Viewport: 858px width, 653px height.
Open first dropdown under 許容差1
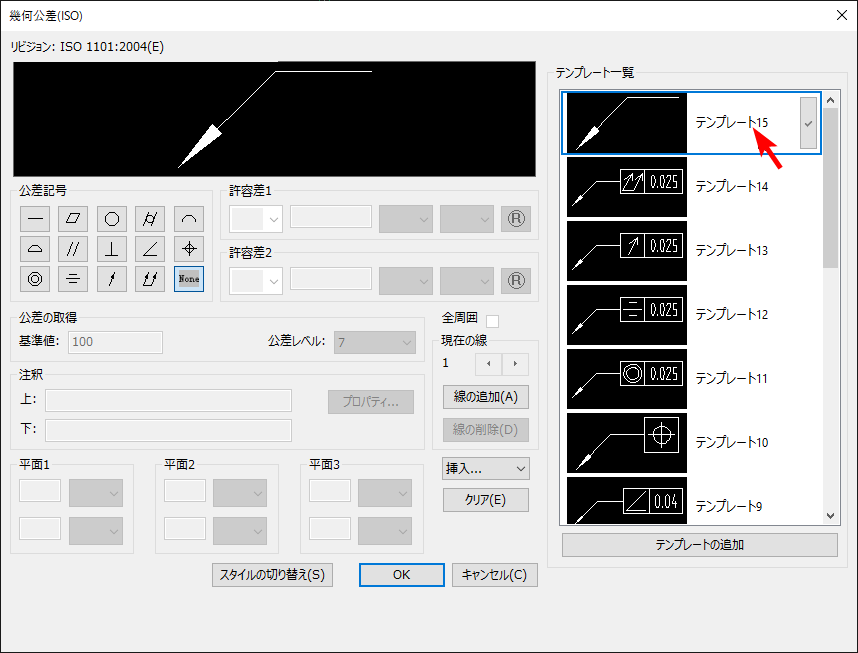click(256, 219)
